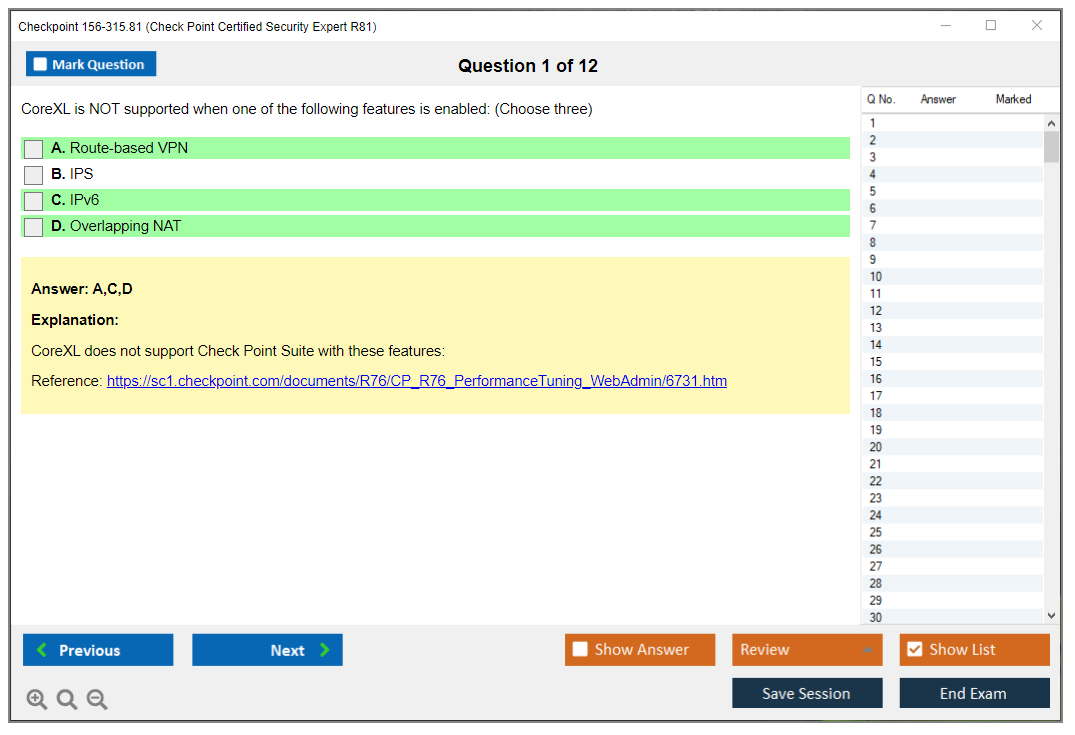
Task: Click the Marked column header
Action: [1013, 99]
